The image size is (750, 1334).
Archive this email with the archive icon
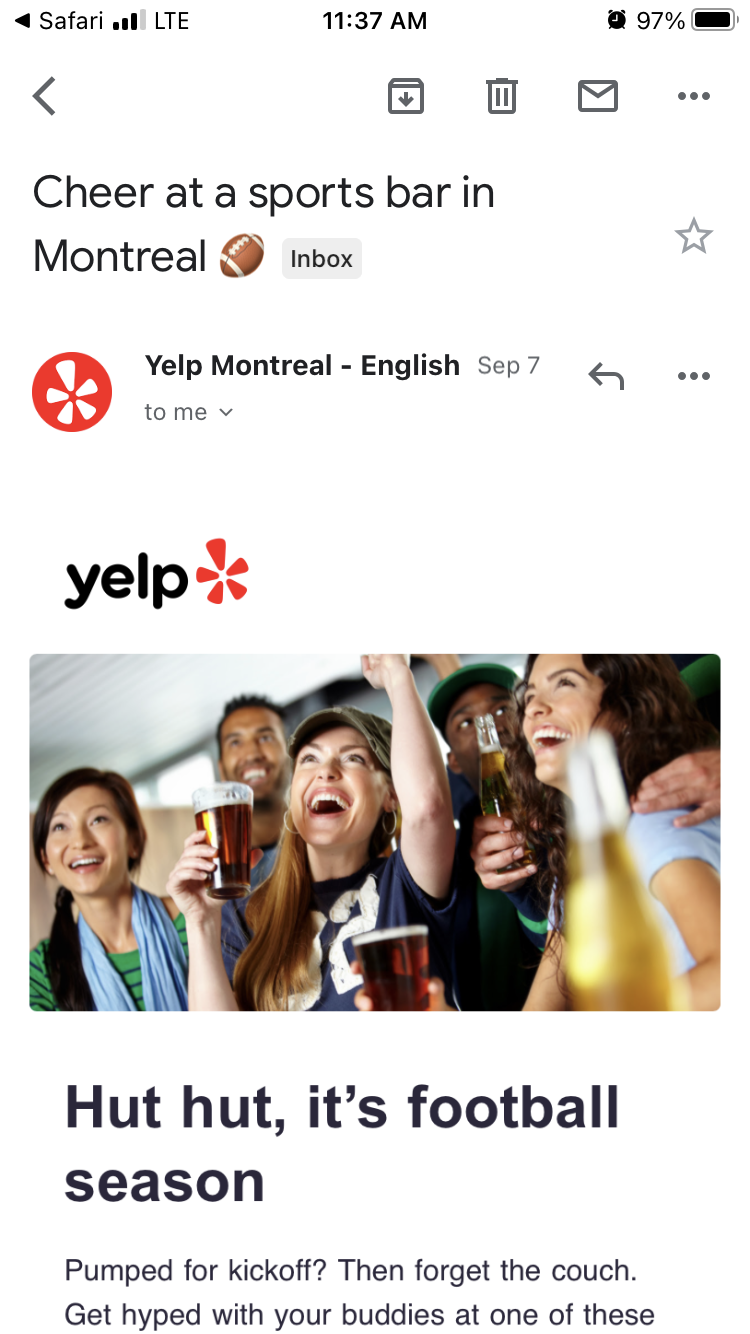coord(406,96)
